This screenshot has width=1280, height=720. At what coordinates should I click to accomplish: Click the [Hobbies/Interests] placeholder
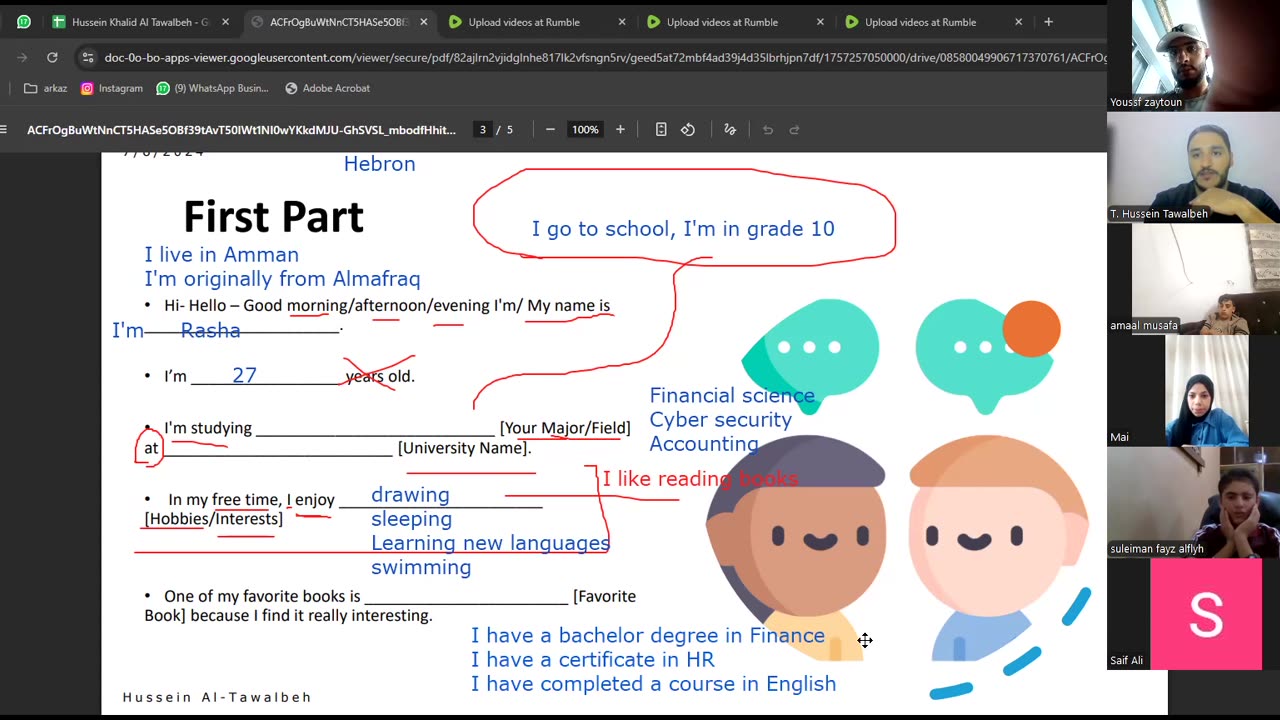point(214,519)
